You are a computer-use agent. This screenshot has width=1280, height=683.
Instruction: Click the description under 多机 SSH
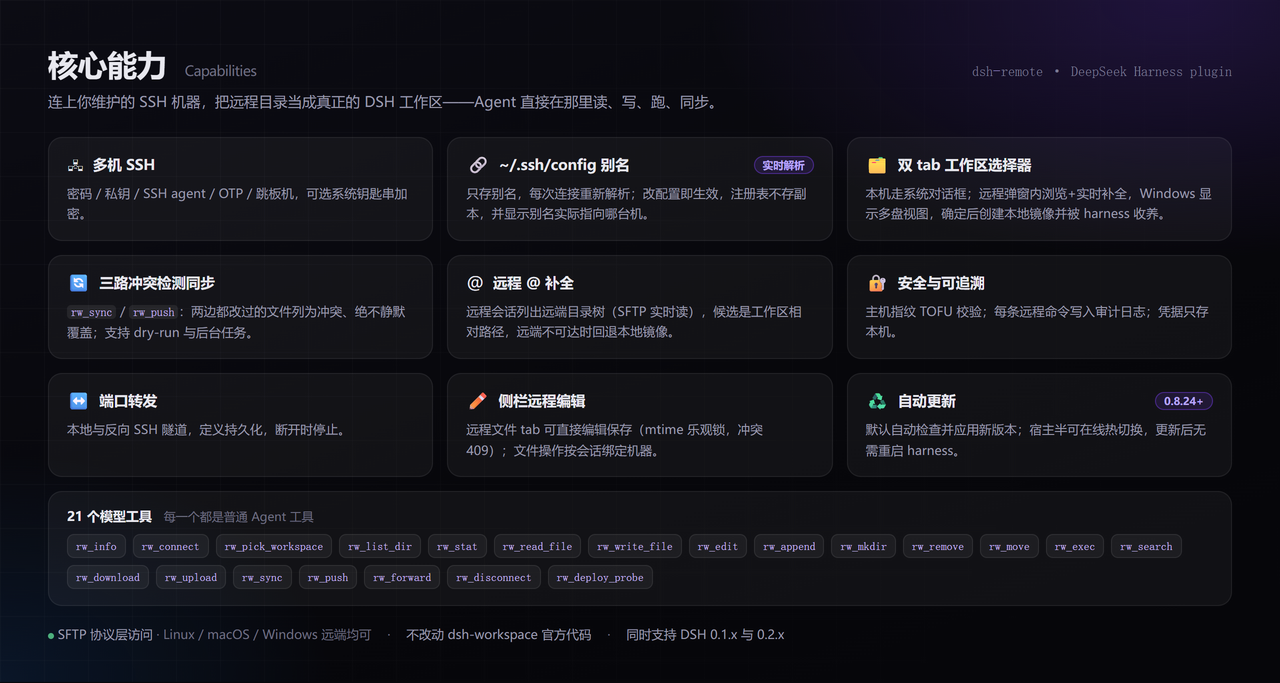tap(237, 204)
